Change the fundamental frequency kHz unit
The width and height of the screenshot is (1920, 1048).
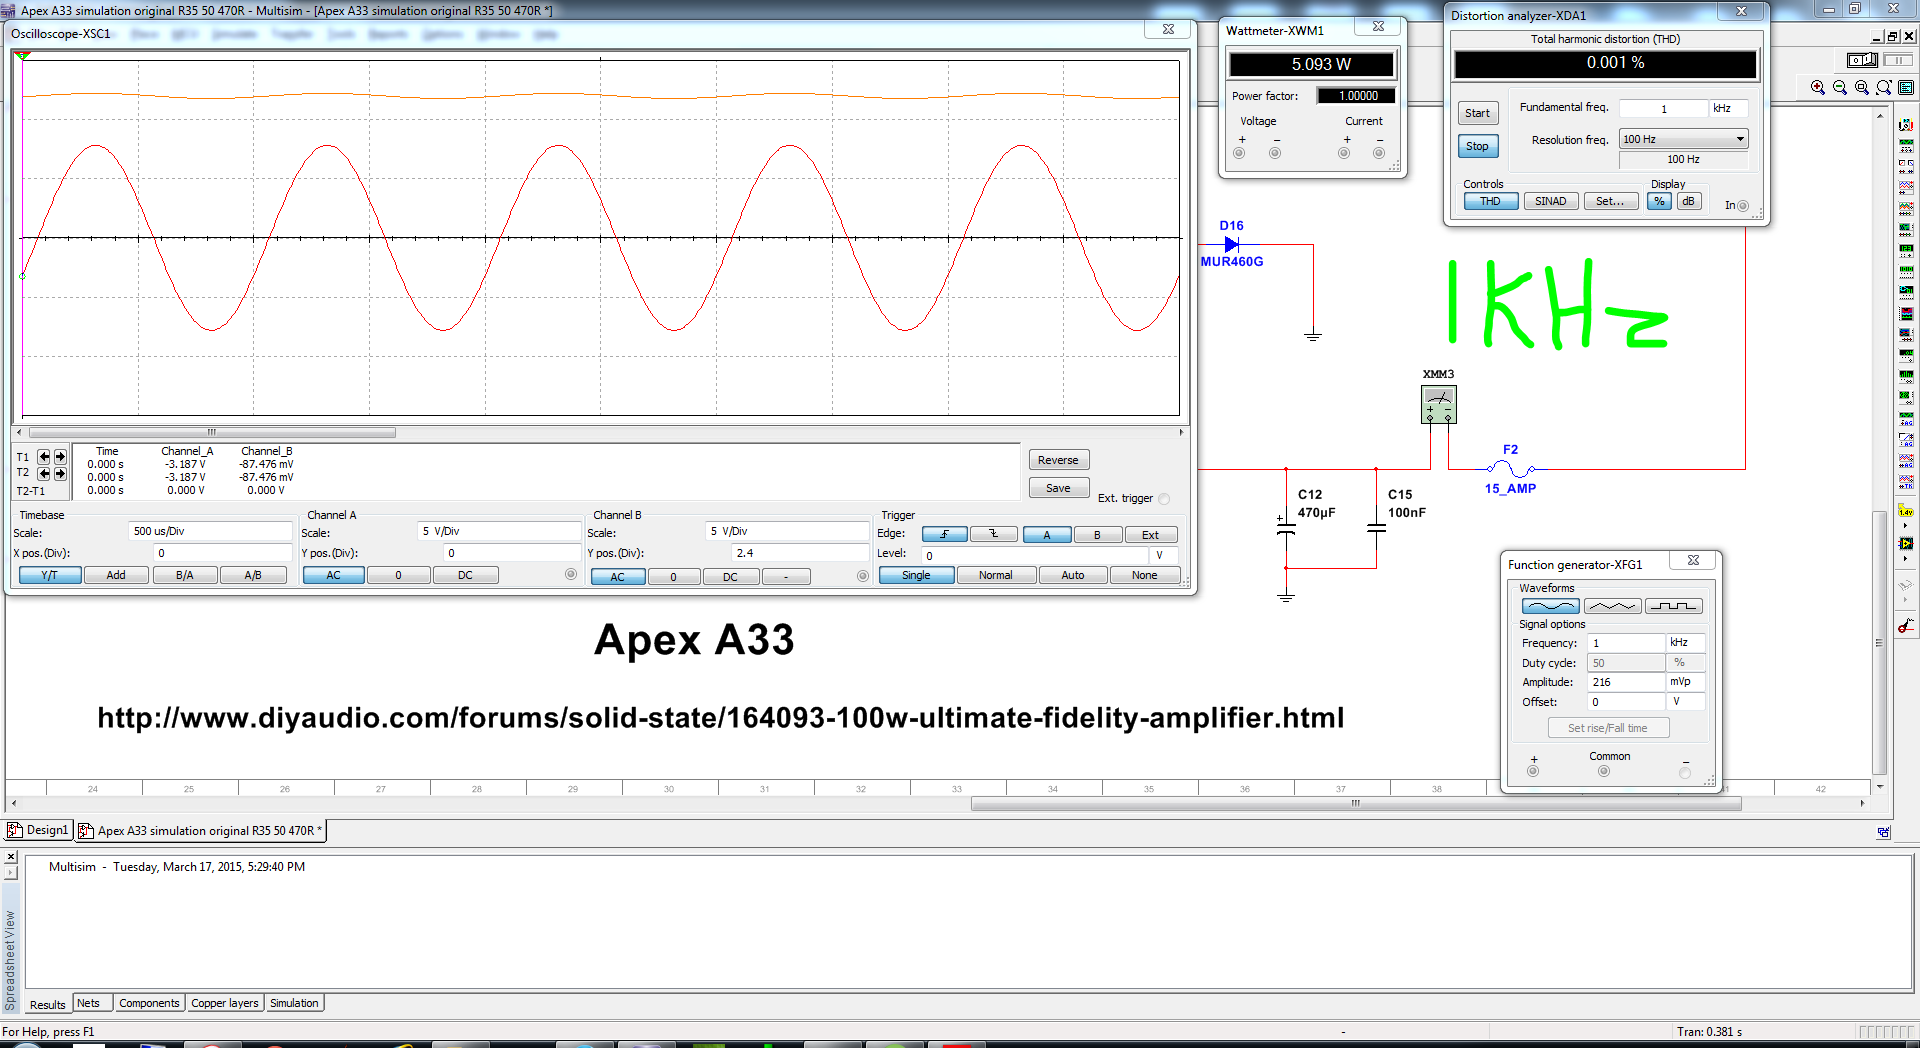click(x=1729, y=108)
